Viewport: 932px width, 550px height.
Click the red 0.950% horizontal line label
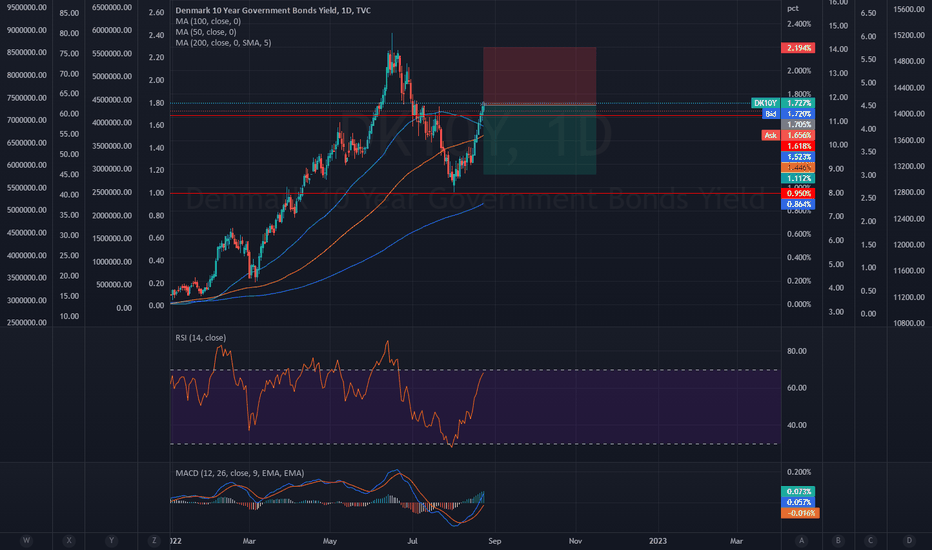[798, 193]
